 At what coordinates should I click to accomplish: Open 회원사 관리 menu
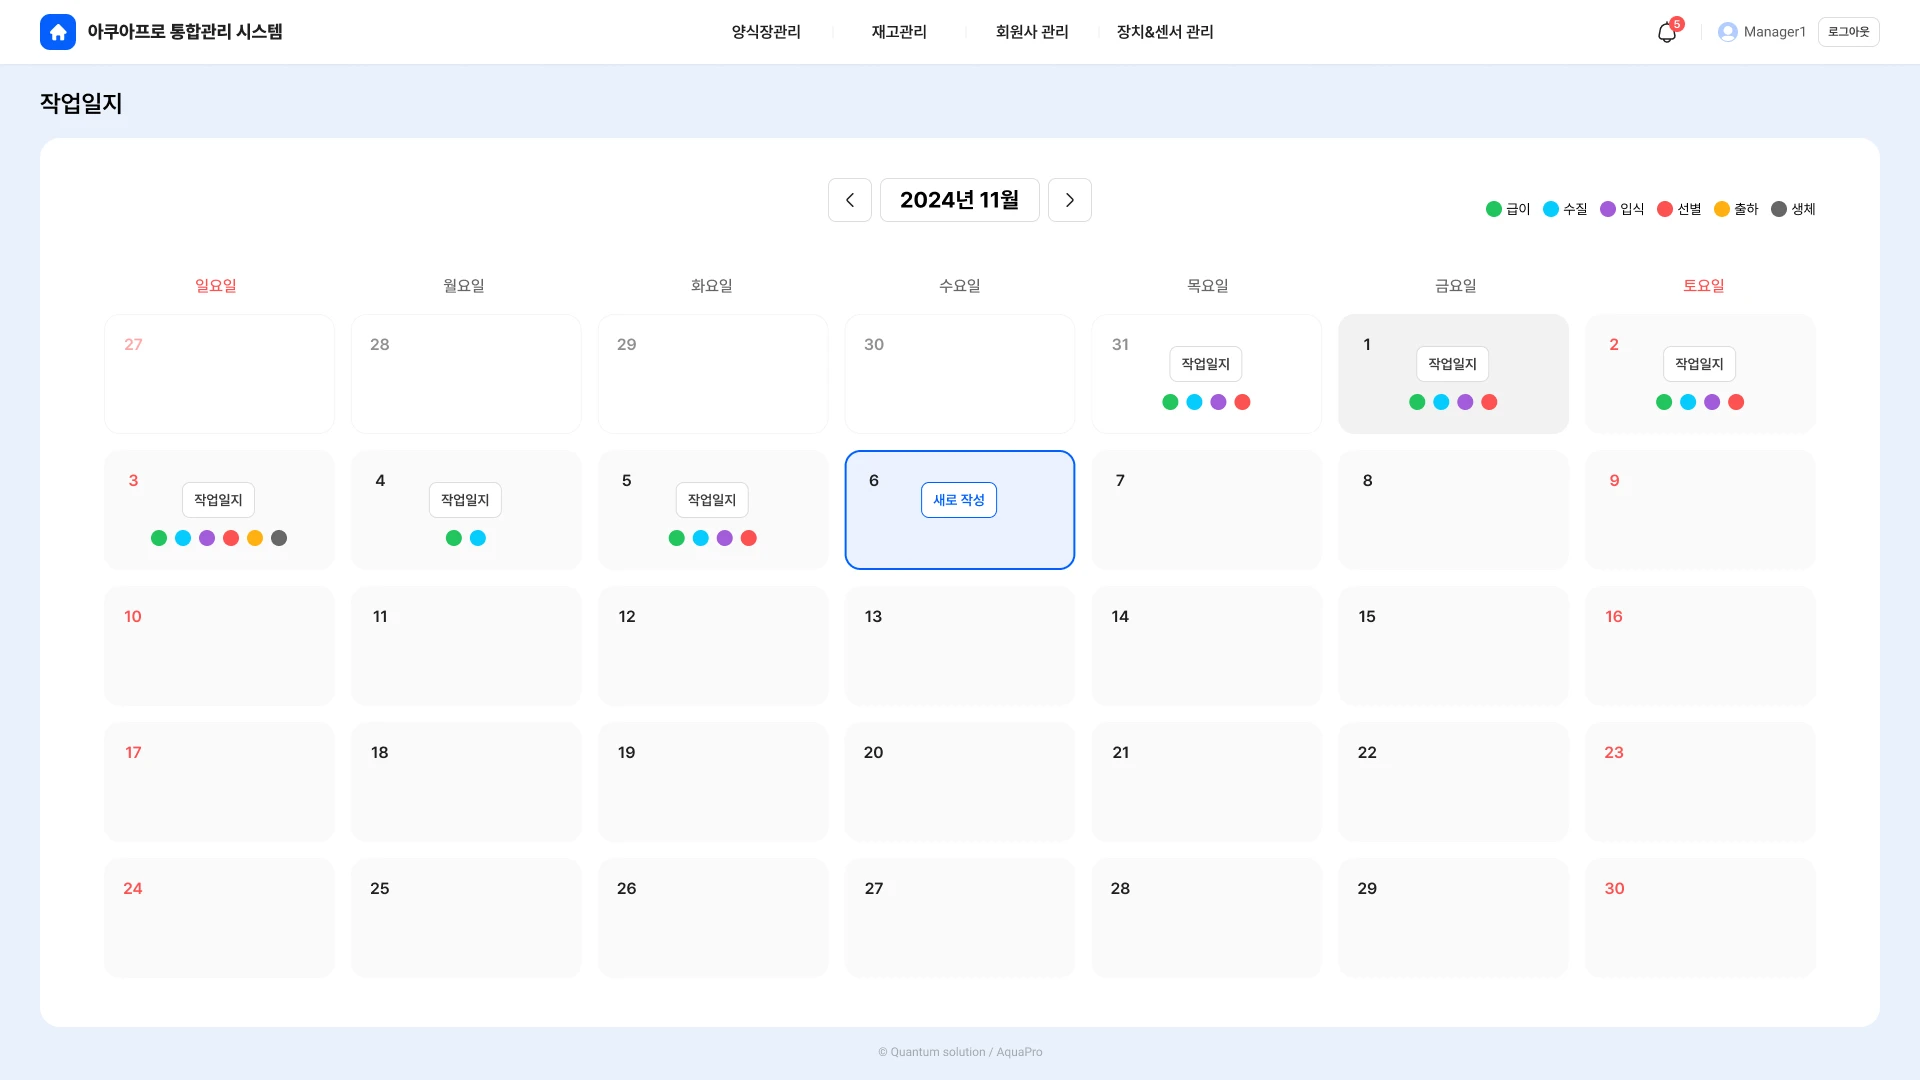click(x=1032, y=32)
